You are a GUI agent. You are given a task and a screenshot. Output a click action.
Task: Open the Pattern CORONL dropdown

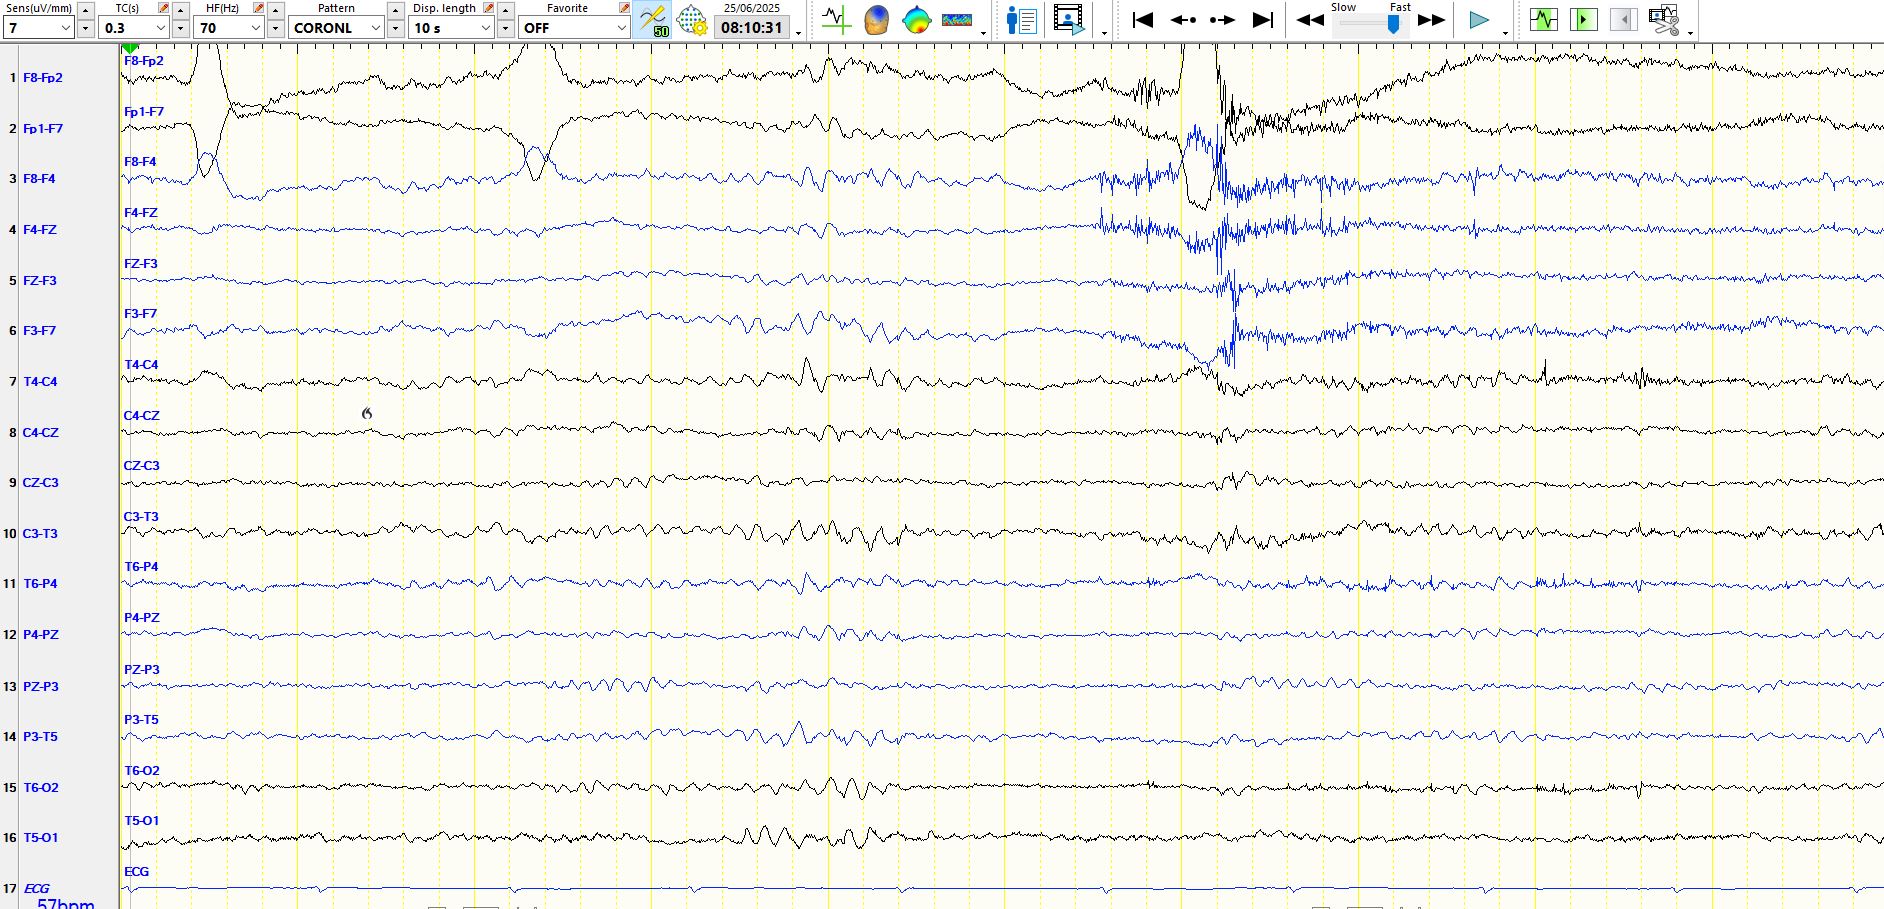[337, 28]
